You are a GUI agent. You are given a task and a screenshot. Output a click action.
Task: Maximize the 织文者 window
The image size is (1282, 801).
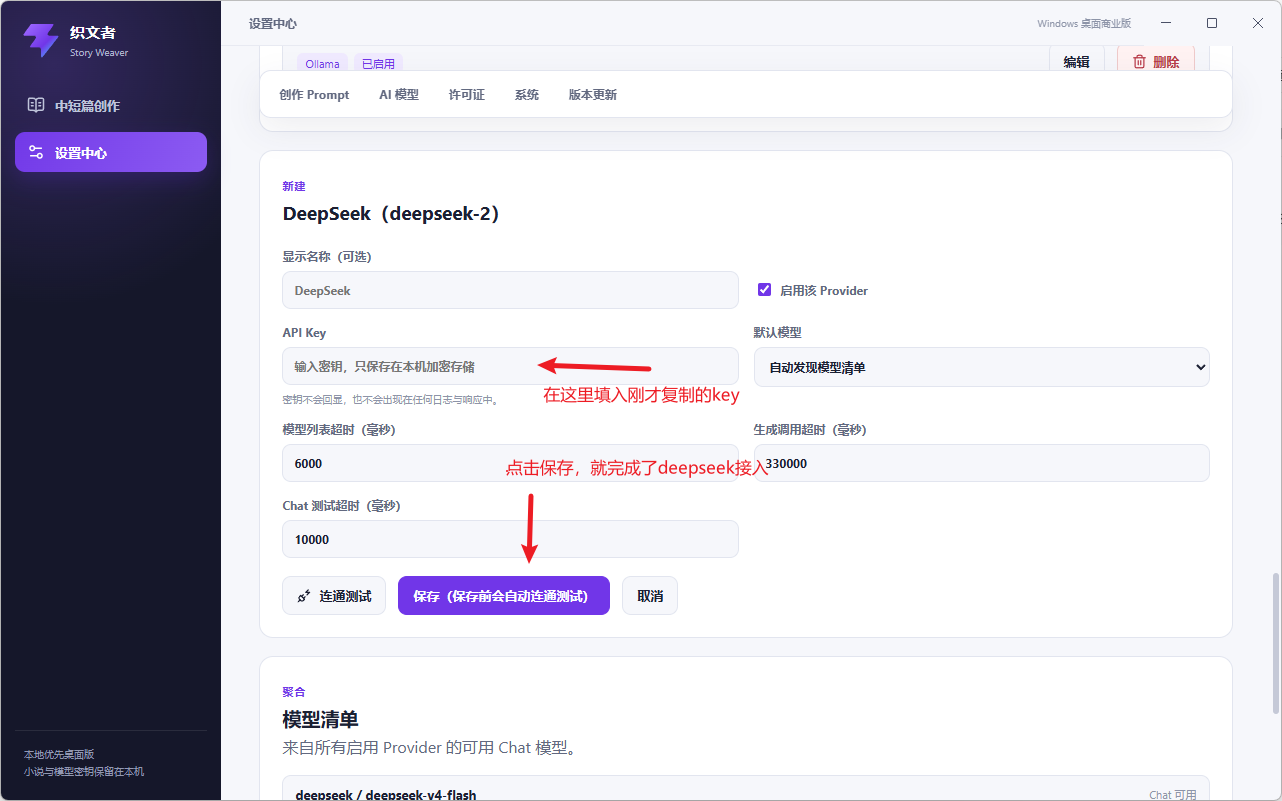[x=1212, y=23]
